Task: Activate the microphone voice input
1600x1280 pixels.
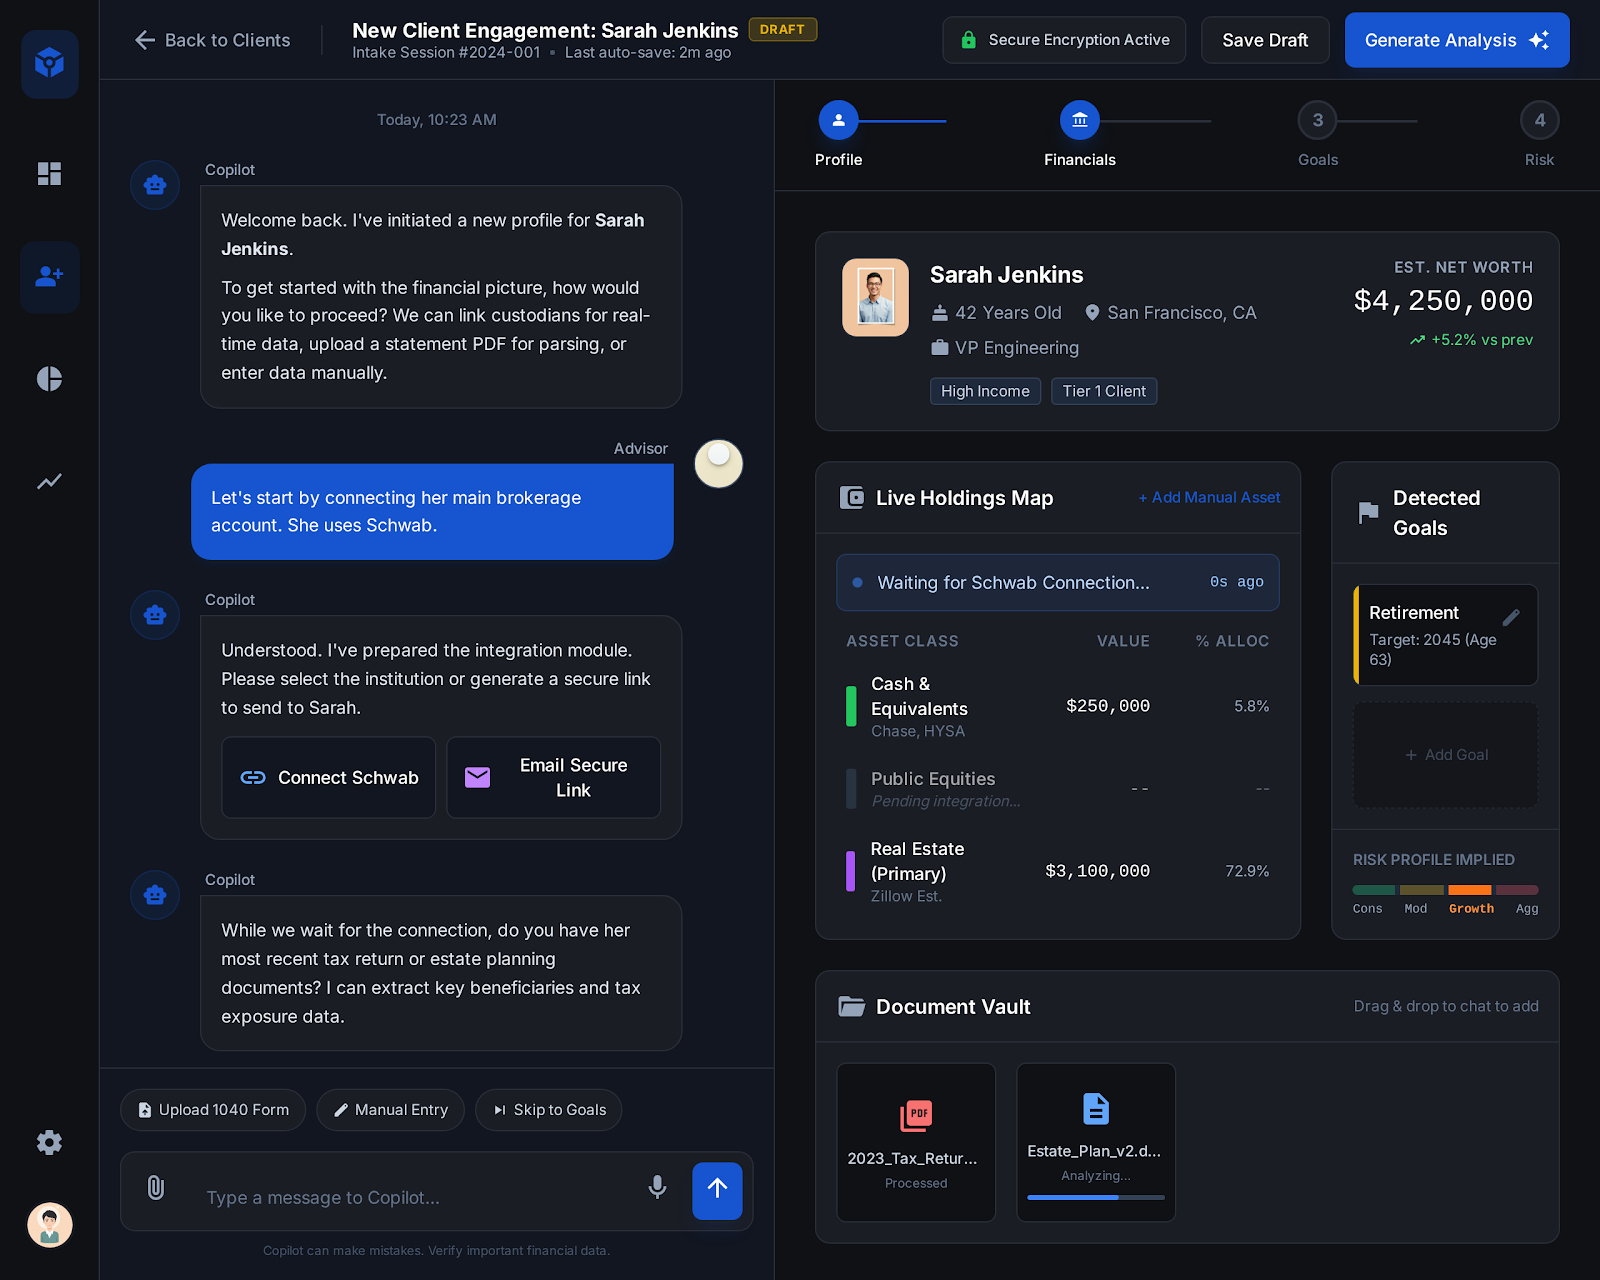Action: tap(657, 1188)
